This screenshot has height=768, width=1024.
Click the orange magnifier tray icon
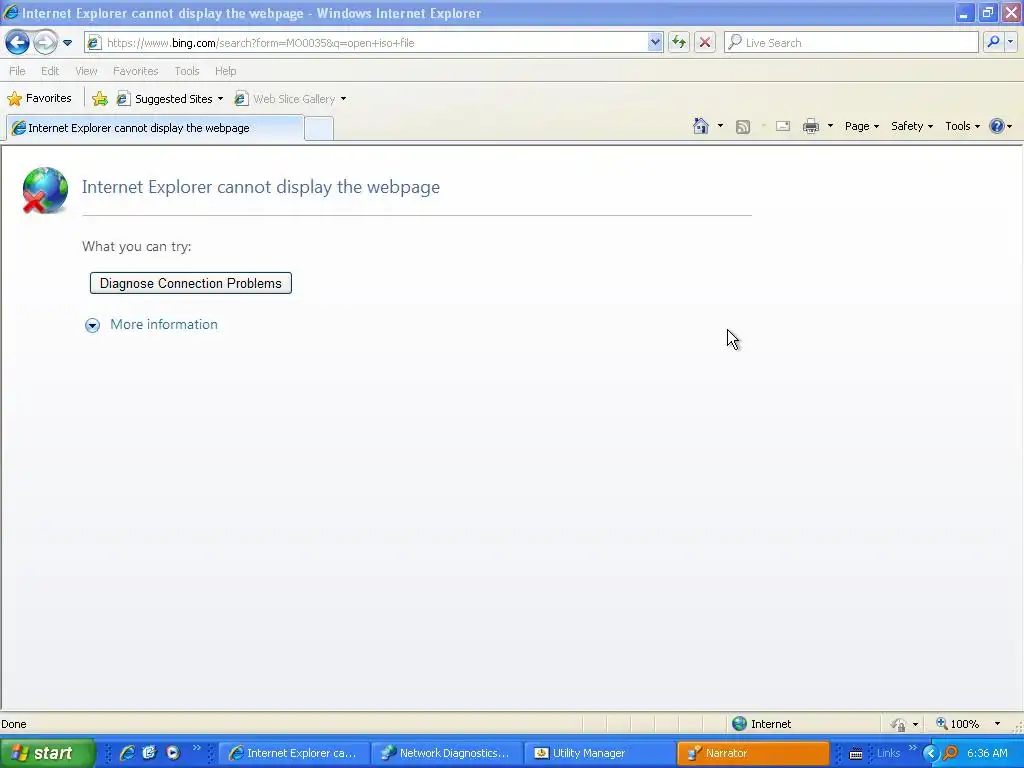coord(951,753)
